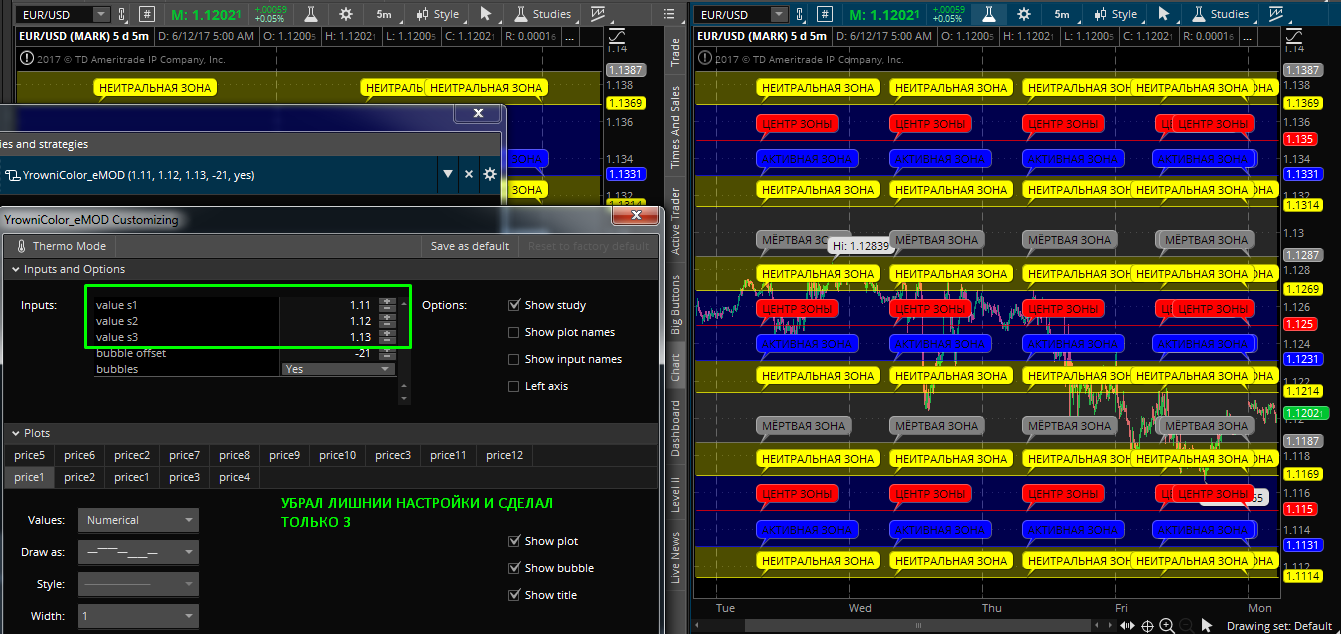Viewport: 1341px width, 634px height.
Task: Enable Show plot names checkbox
Action: [x=514, y=332]
